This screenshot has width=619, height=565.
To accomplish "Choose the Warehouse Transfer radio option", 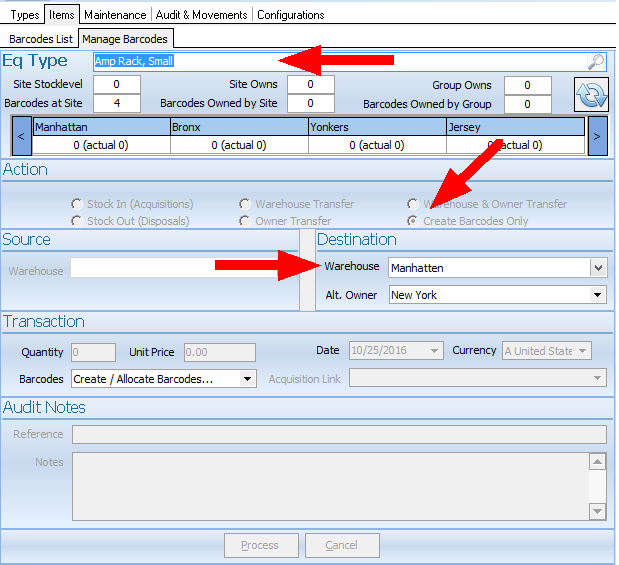I will (x=245, y=204).
